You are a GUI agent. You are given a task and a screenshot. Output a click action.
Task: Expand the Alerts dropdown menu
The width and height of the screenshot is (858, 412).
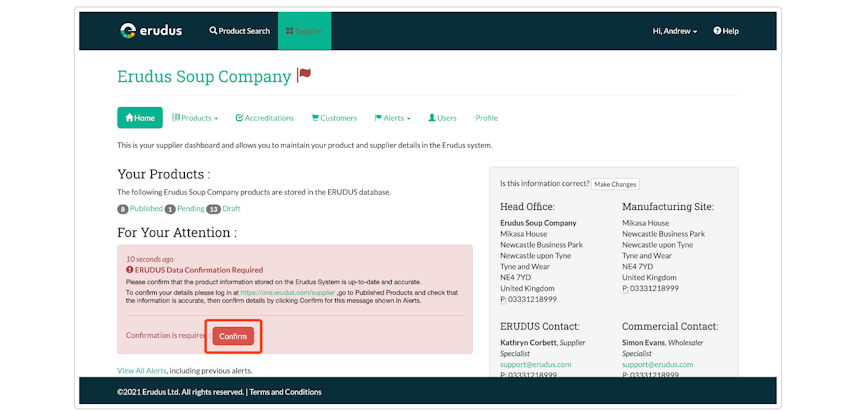pyautogui.click(x=392, y=118)
